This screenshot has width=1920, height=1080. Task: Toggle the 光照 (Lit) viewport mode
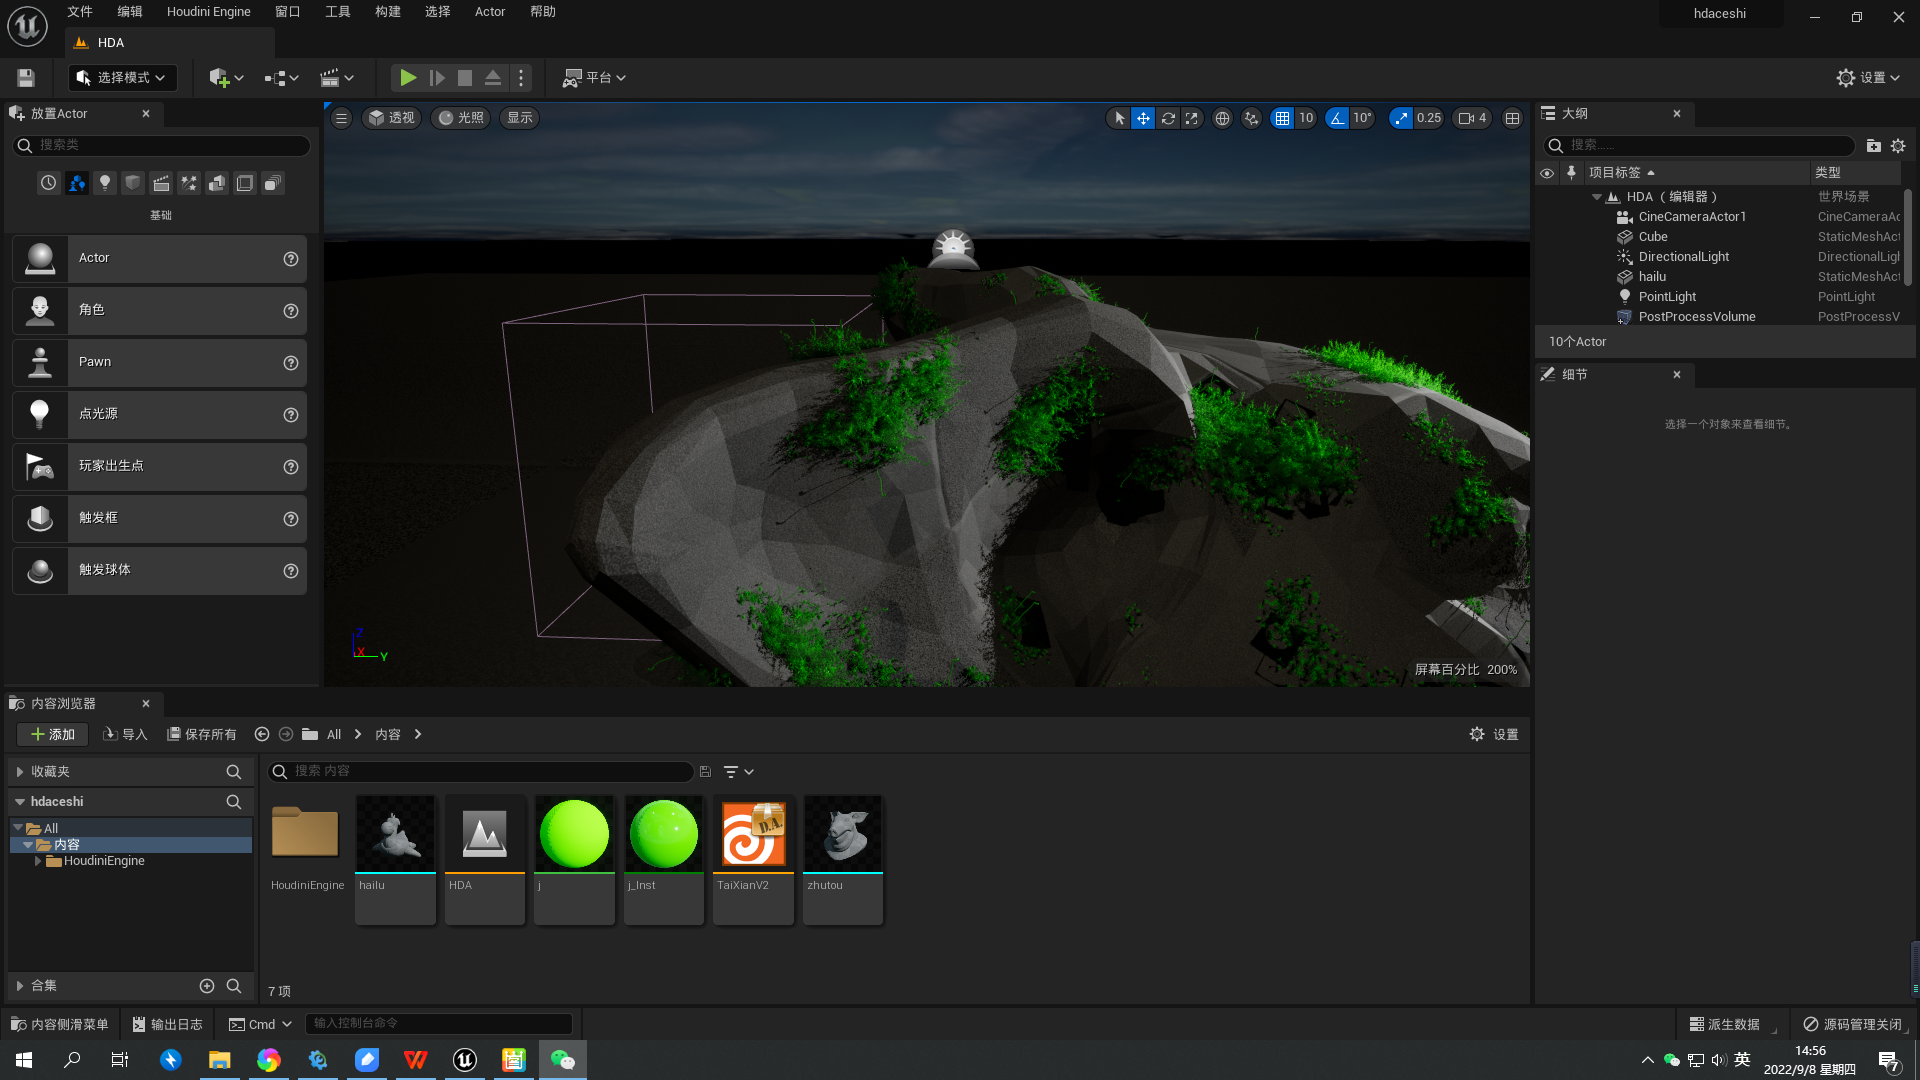tap(459, 118)
